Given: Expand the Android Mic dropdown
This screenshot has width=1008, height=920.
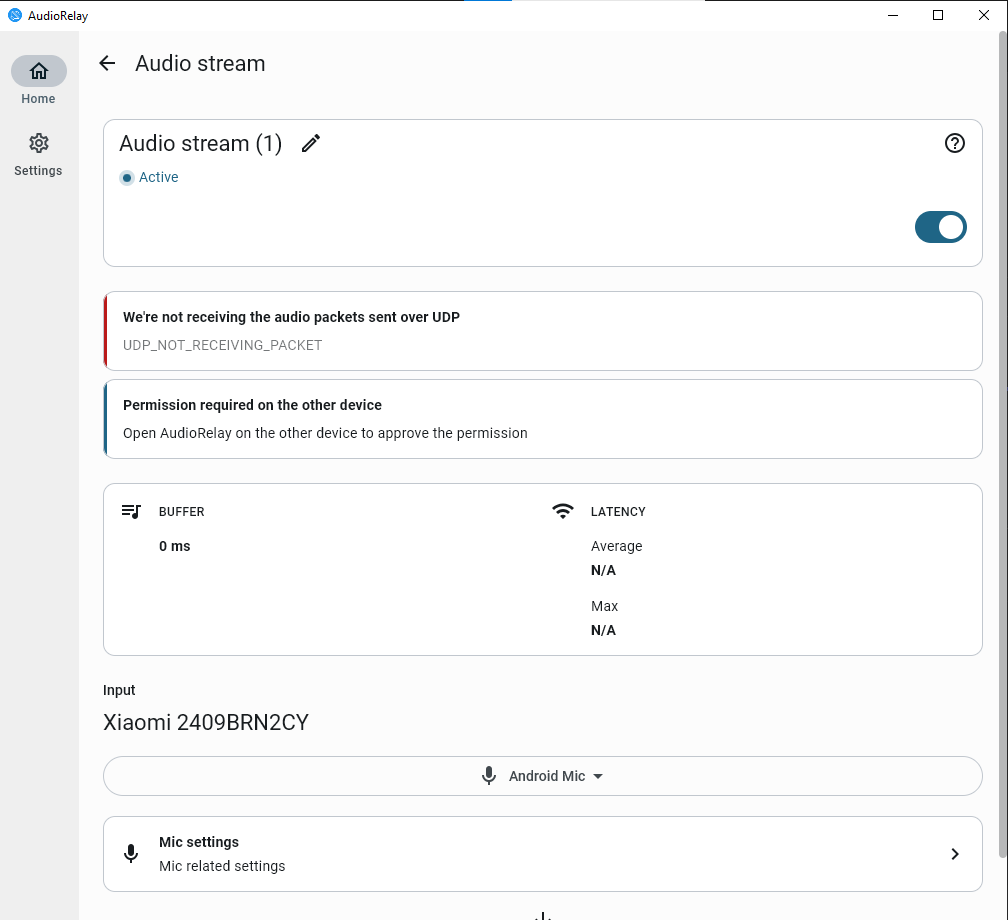Looking at the screenshot, I should click(542, 776).
